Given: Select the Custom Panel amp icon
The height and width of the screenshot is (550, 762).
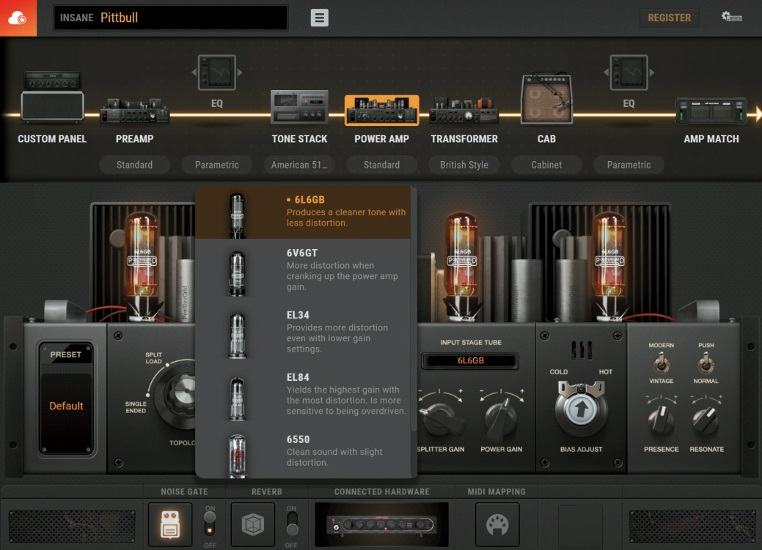Looking at the screenshot, I should (x=52, y=96).
